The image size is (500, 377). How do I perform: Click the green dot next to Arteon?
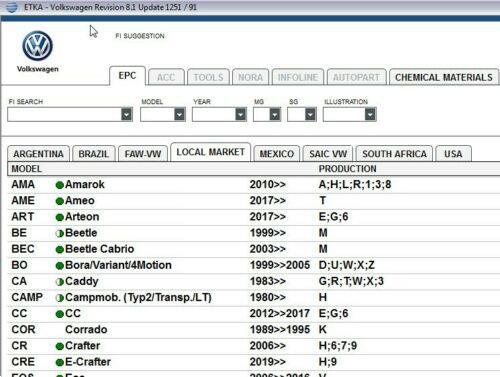tap(60, 217)
